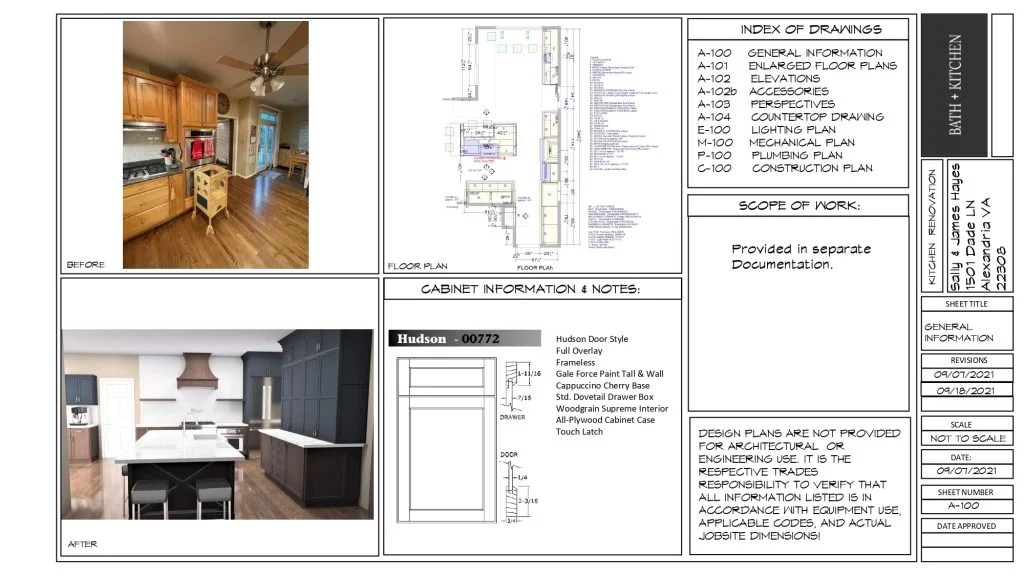The image size is (1024, 576).
Task: Select the C-100 Construction Plan row
Action: (x=785, y=168)
